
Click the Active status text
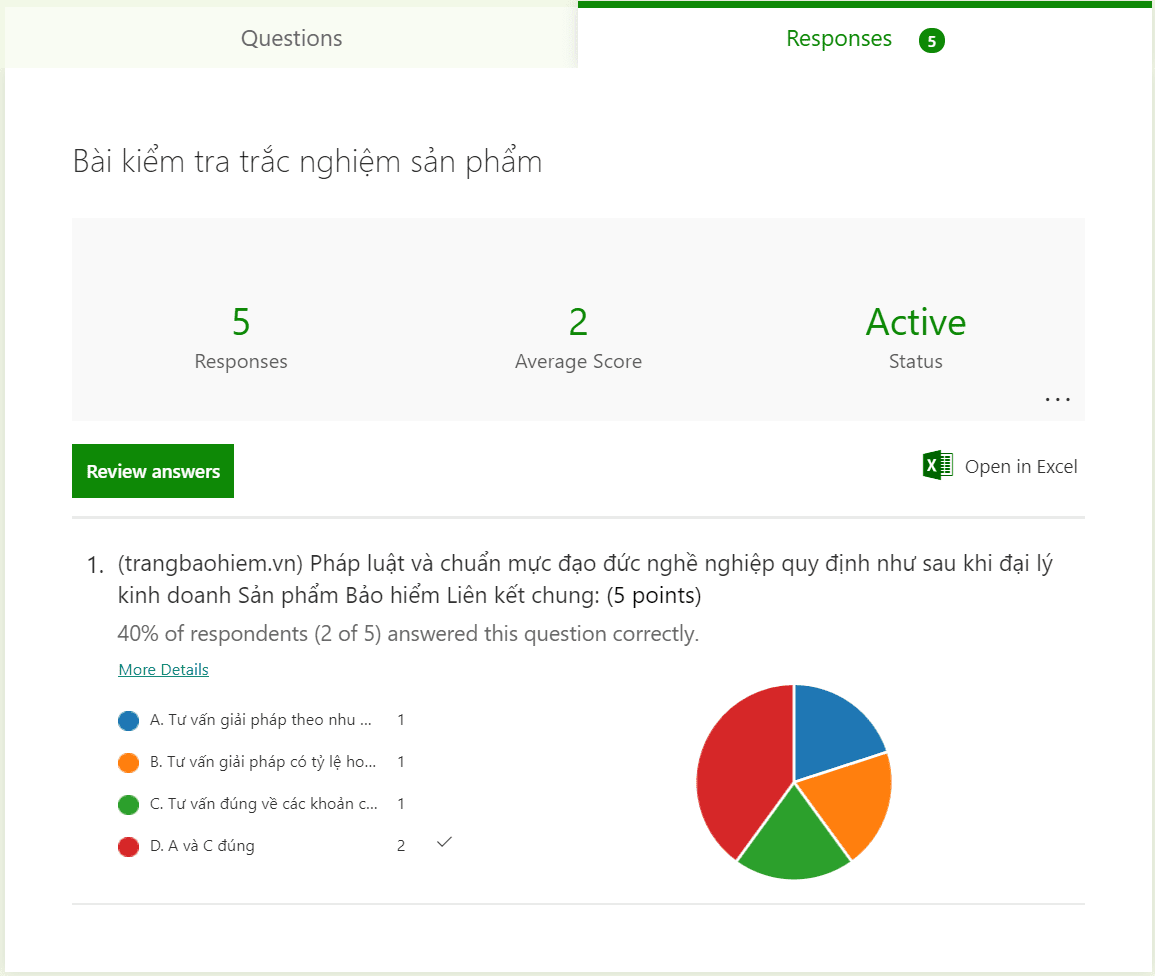pos(916,322)
